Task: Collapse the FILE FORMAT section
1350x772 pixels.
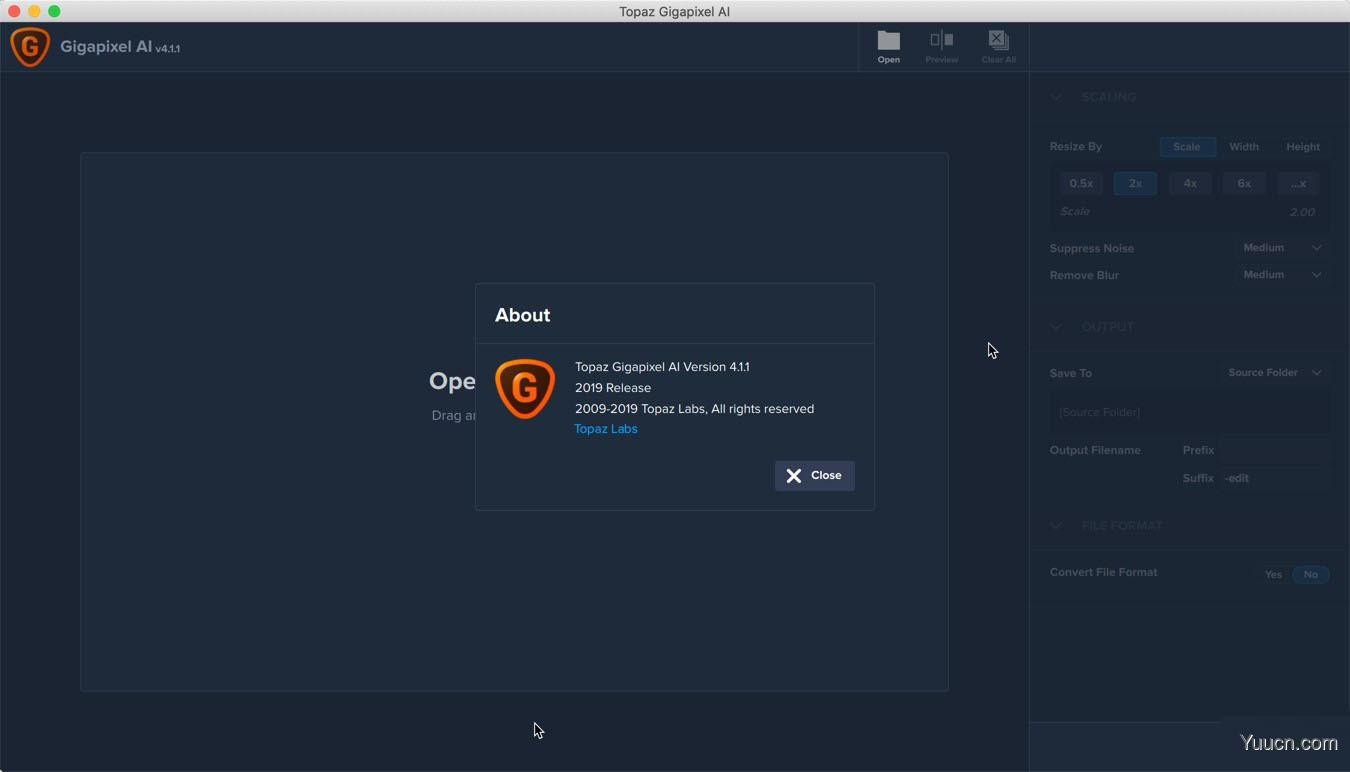Action: coord(1056,526)
